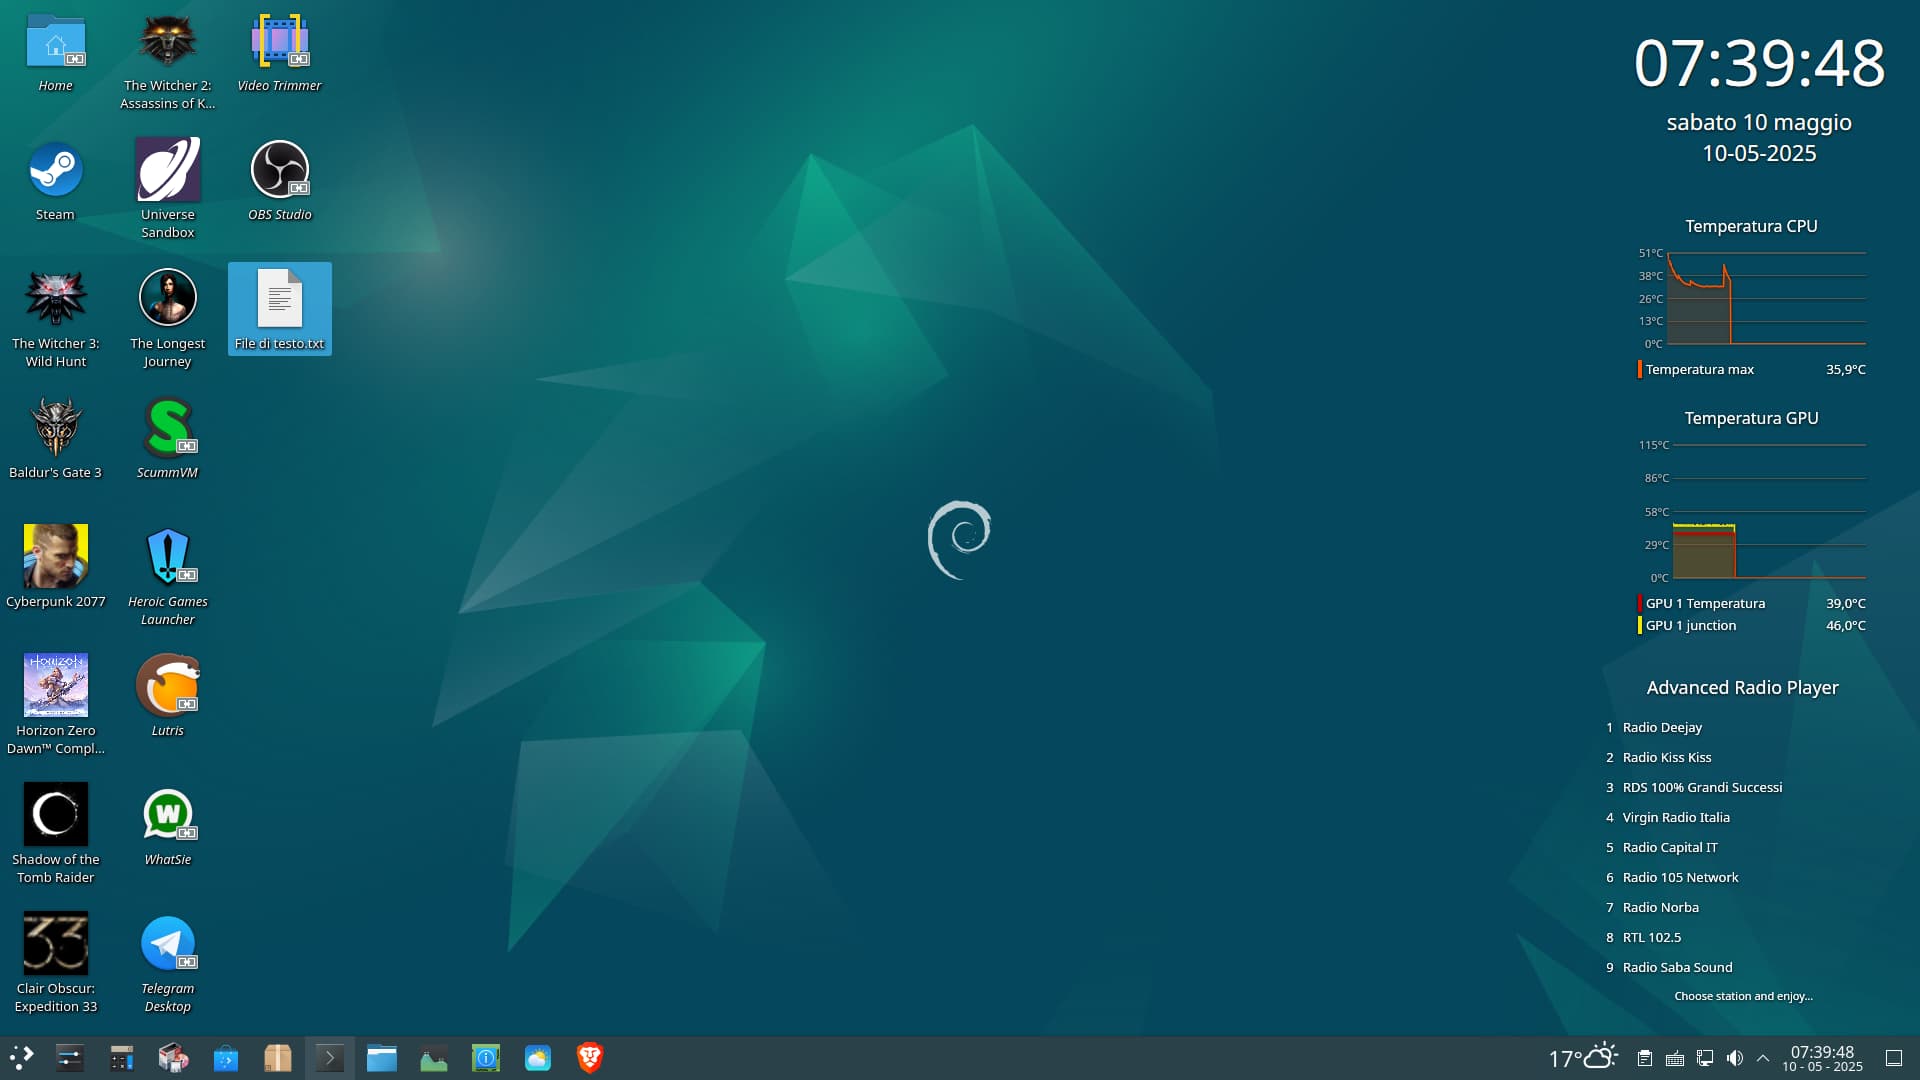Launch Brave browser from the taskbar
Image resolution: width=1920 pixels, height=1080 pixels.
click(x=590, y=1058)
